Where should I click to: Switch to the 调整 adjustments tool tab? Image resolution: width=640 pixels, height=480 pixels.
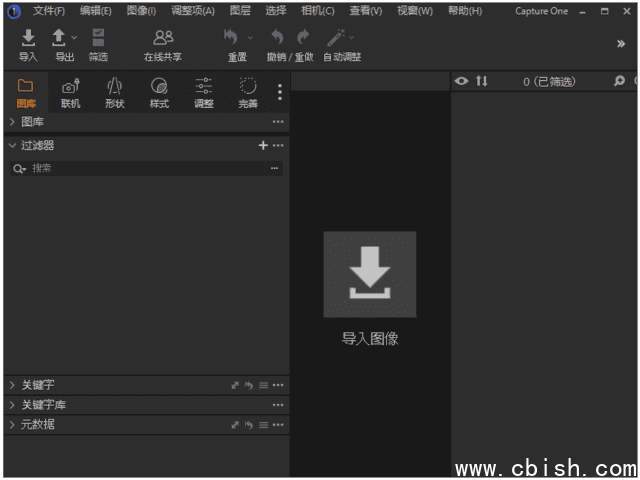coord(204,88)
